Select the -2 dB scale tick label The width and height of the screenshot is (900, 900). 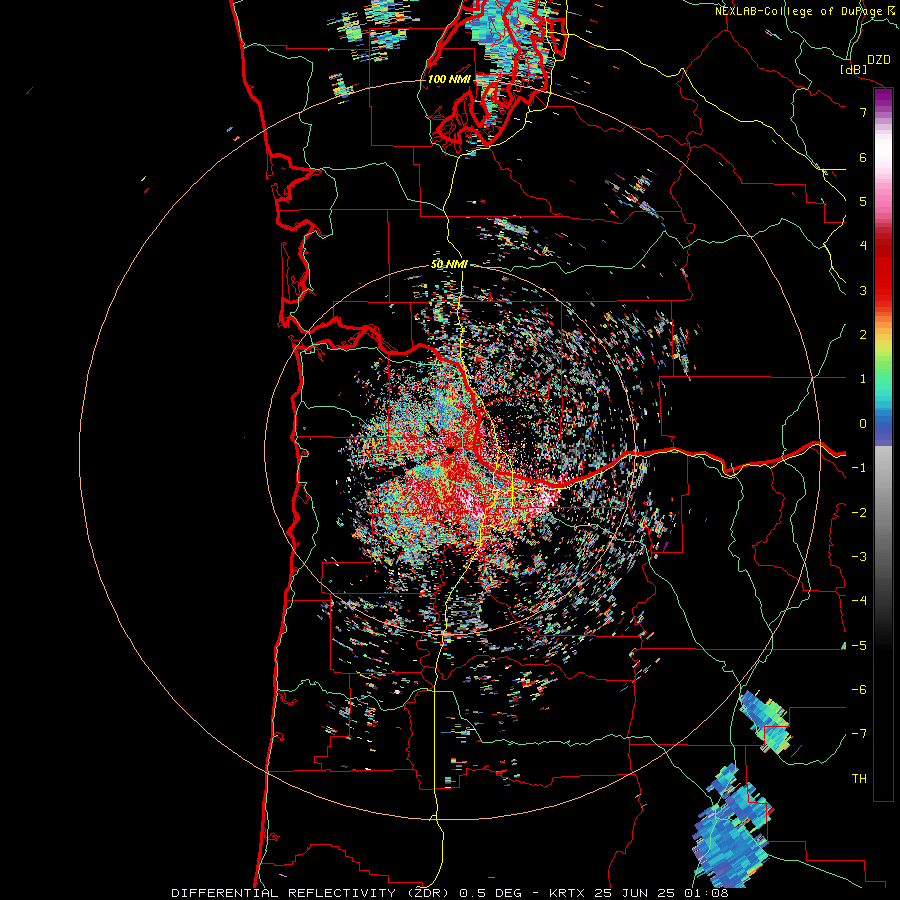tap(859, 512)
